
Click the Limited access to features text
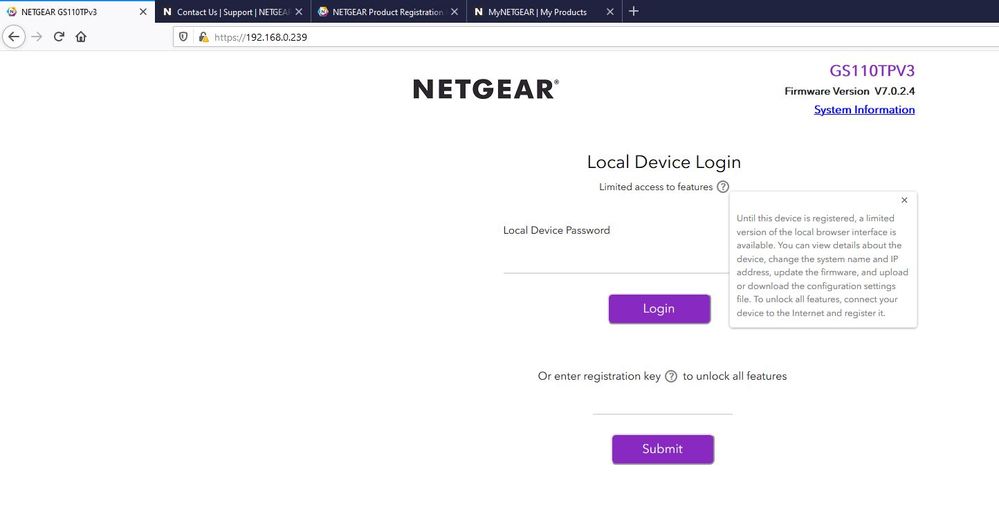pos(656,187)
